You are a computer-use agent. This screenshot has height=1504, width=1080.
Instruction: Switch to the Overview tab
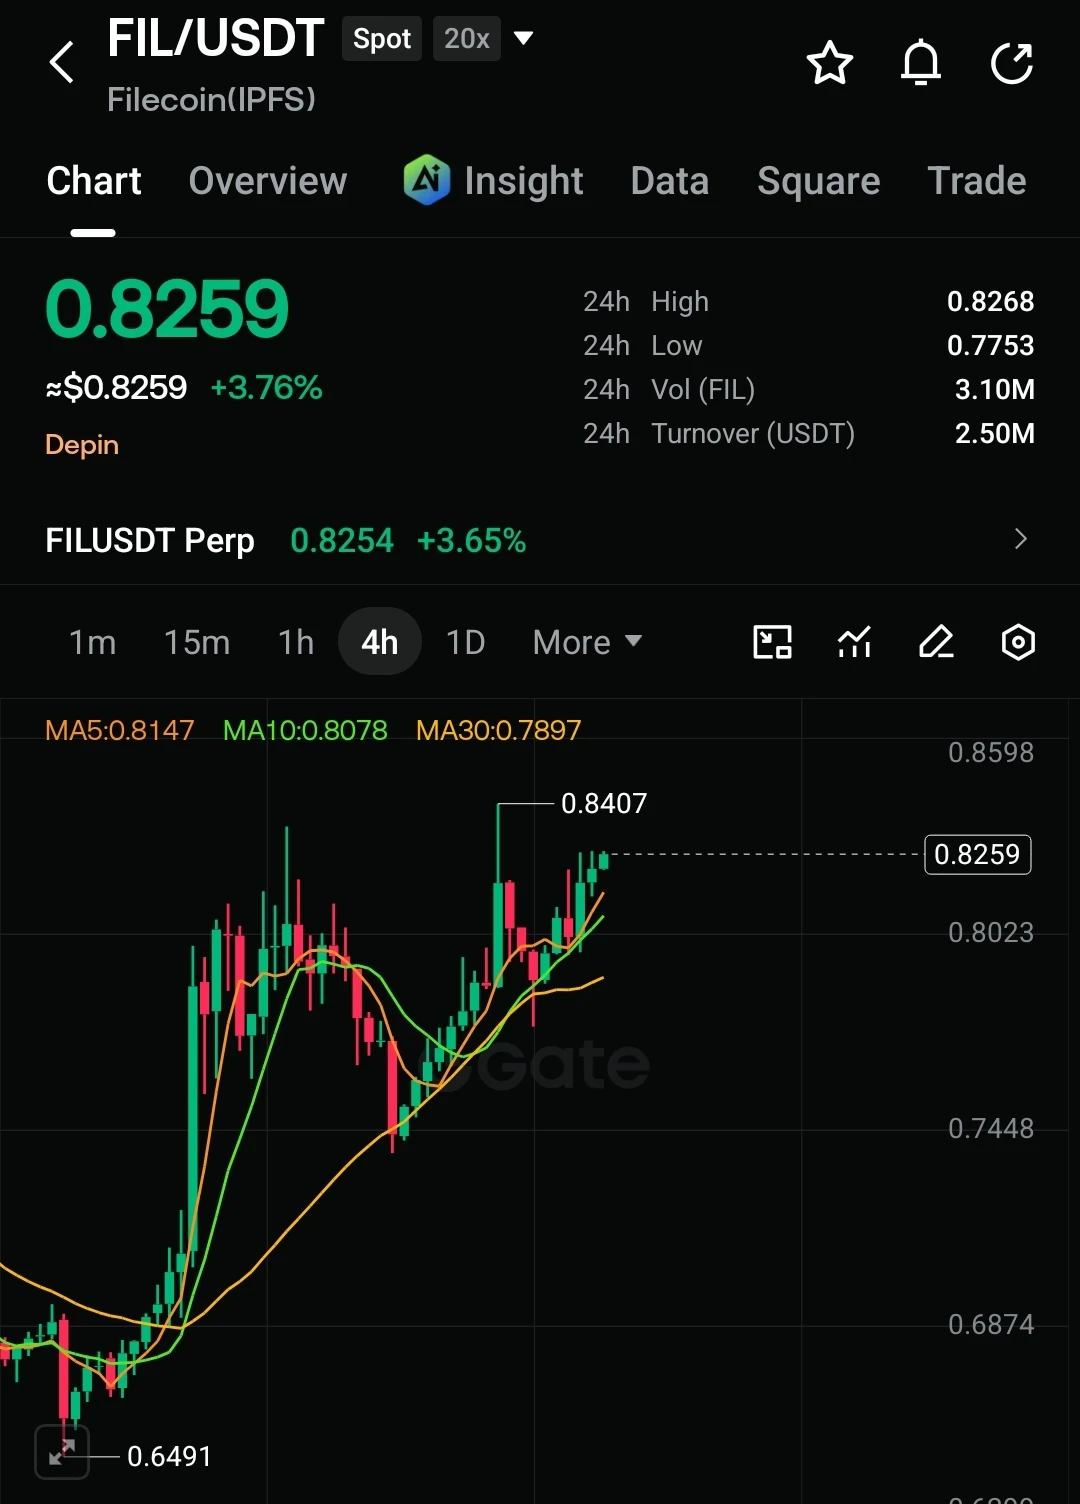pos(268,181)
